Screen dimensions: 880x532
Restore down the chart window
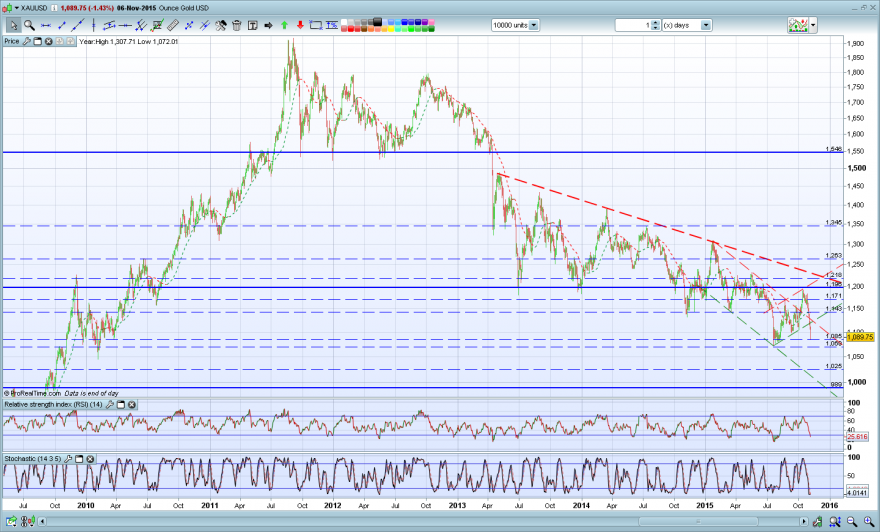point(863,8)
